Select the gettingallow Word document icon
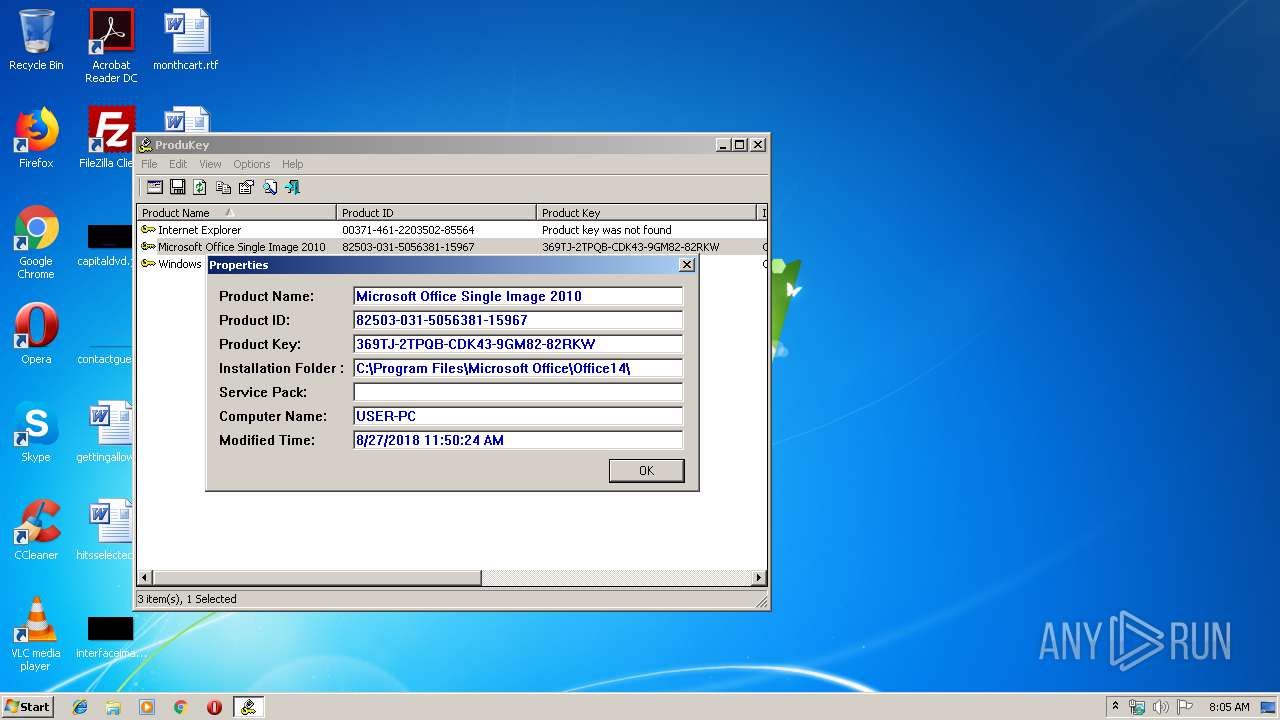The width and height of the screenshot is (1280, 720). click(x=107, y=432)
